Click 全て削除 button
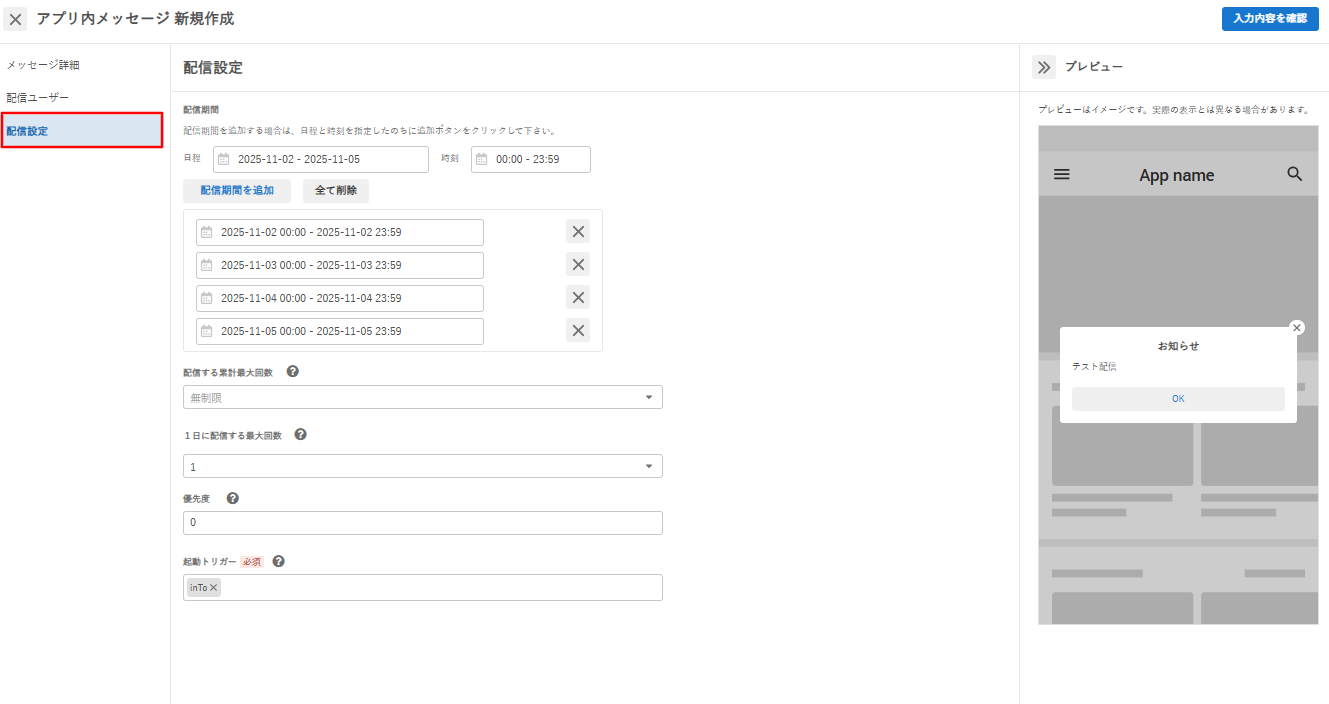The width and height of the screenshot is (1329, 704). [x=336, y=190]
